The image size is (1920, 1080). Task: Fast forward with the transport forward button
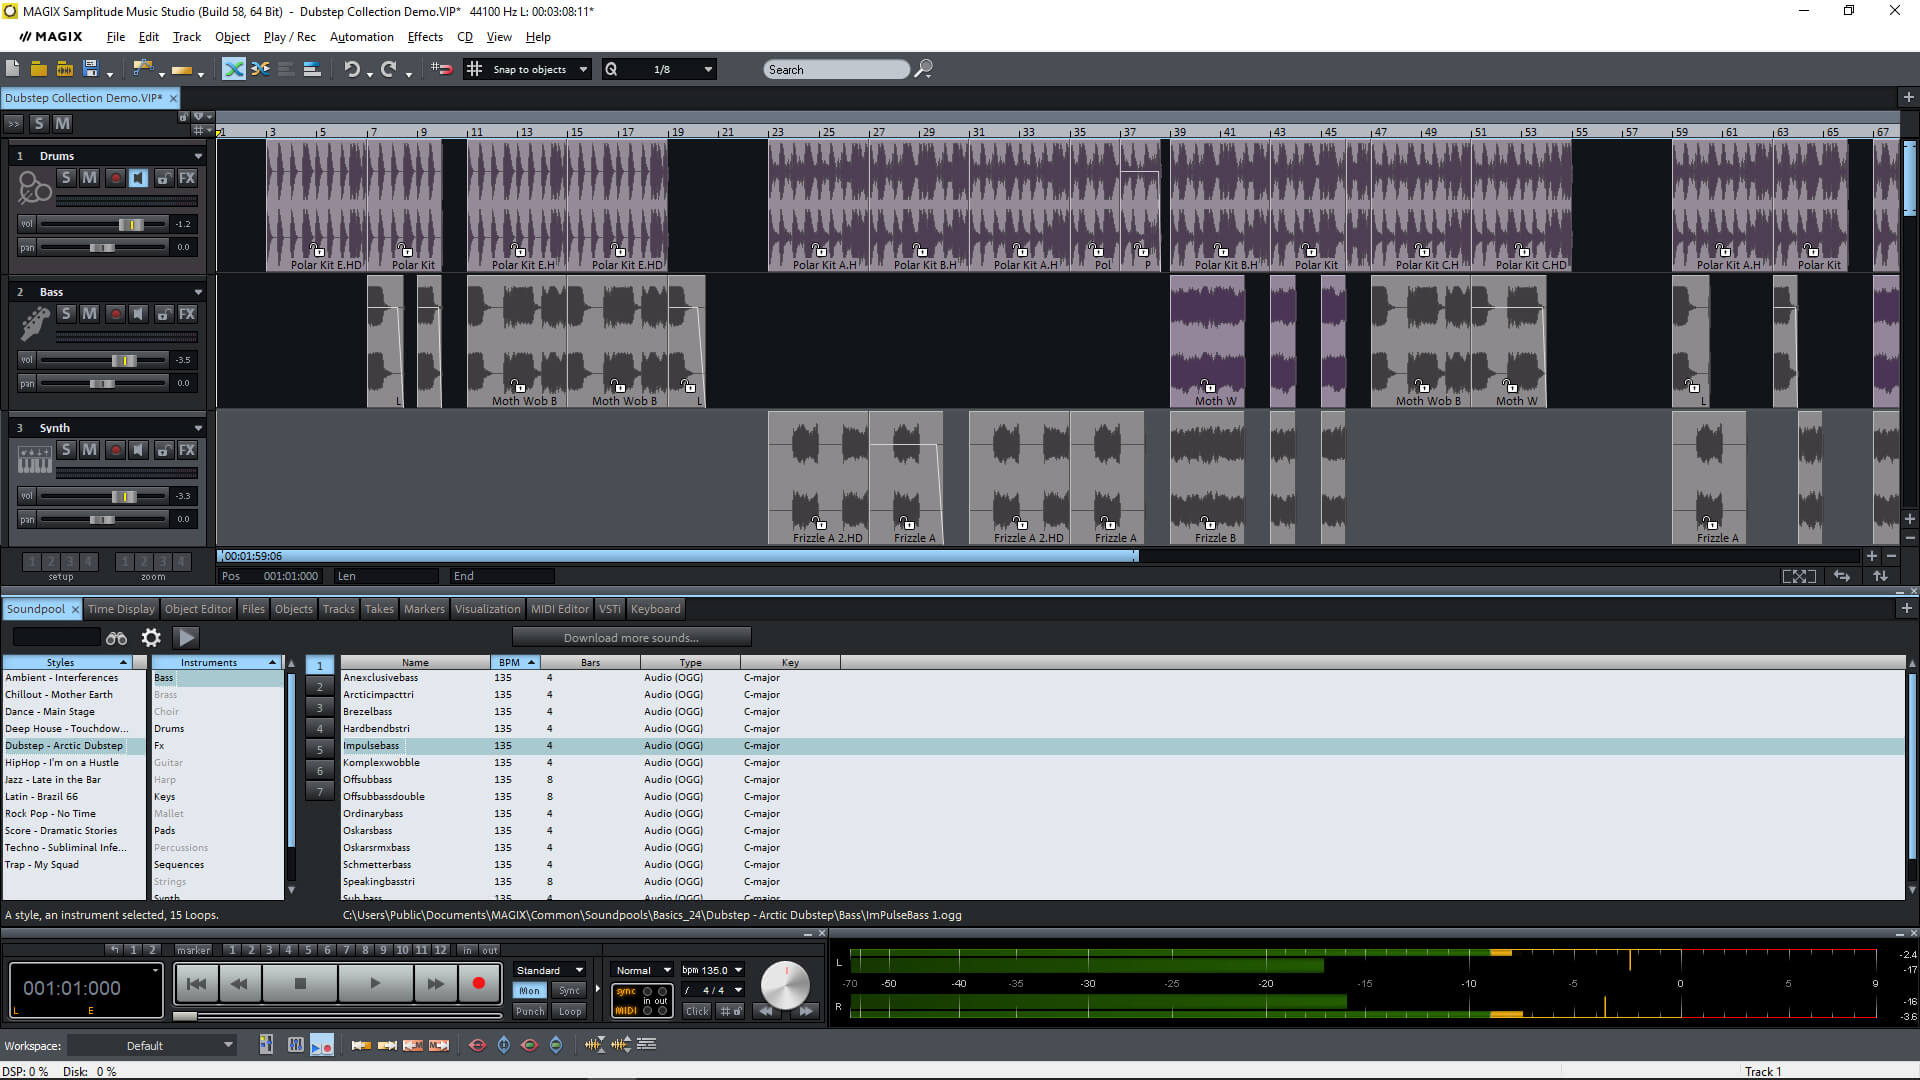click(x=435, y=984)
